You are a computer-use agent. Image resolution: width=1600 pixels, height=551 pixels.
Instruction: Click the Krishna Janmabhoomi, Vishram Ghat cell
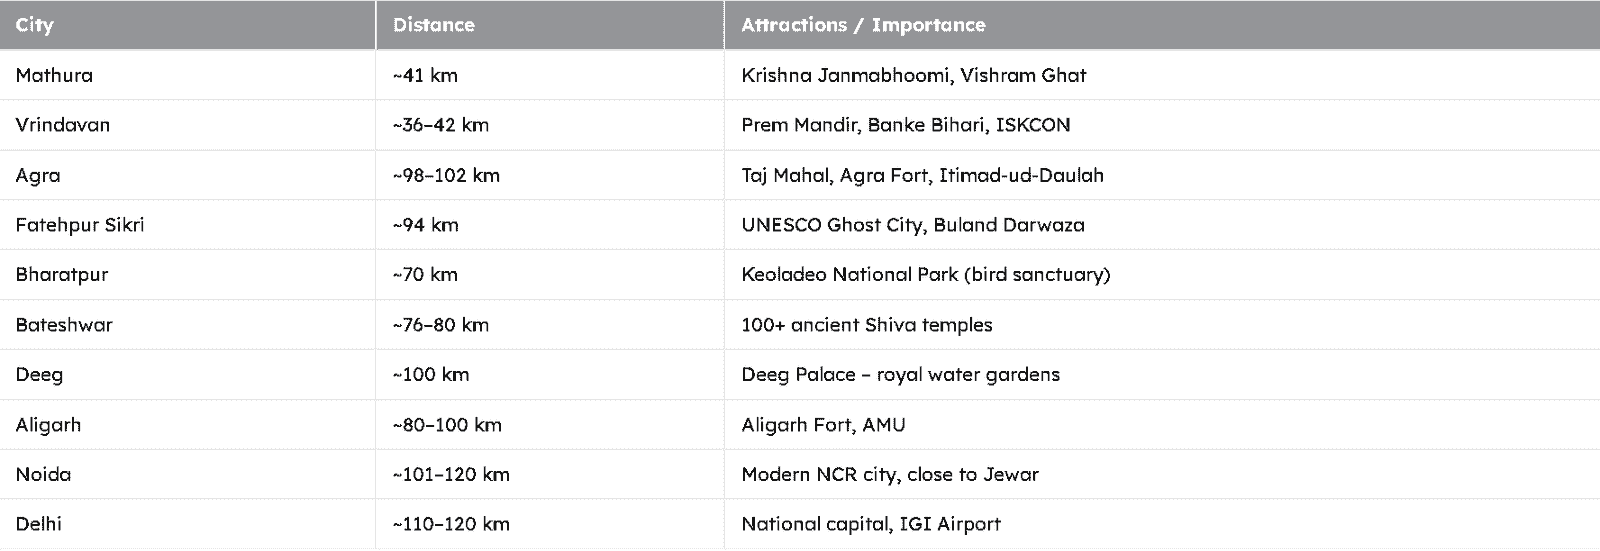pyautogui.click(x=1162, y=75)
